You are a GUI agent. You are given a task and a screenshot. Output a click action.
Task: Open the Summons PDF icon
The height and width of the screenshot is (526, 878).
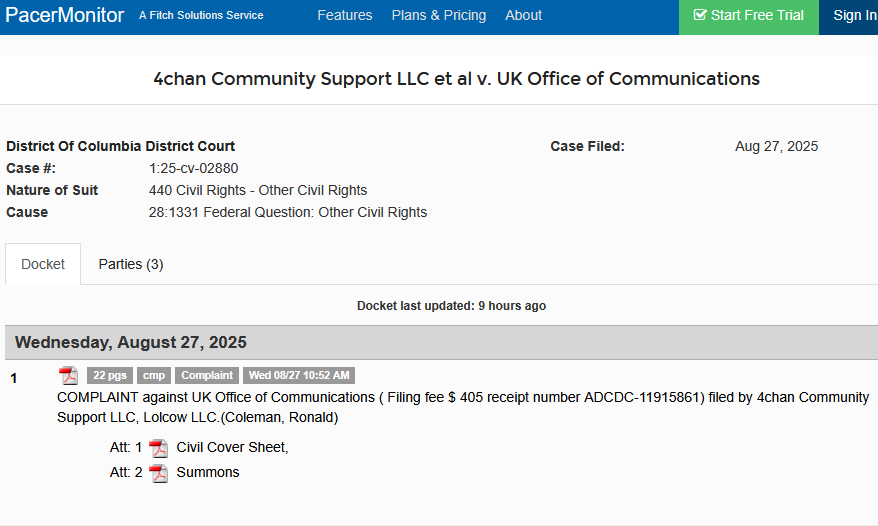[158, 473]
